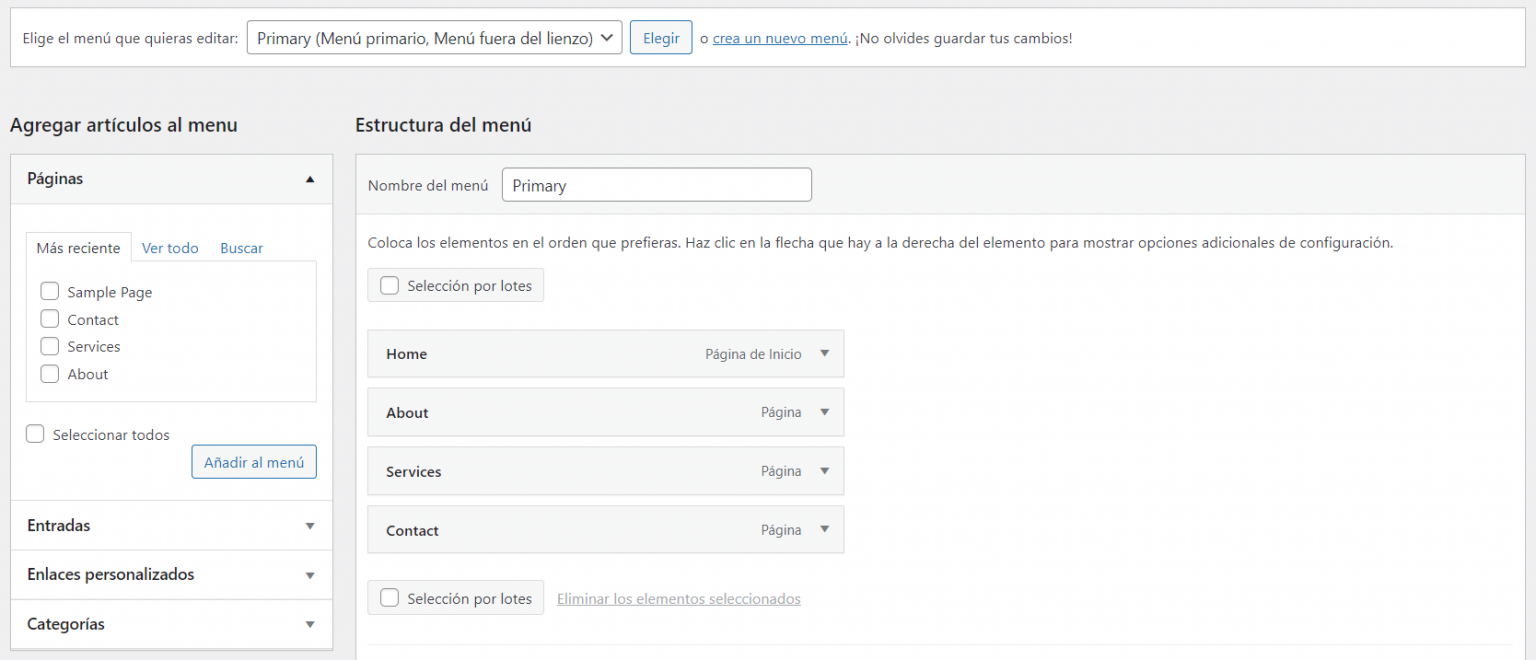Open the menu selection dropdown
This screenshot has height=660, width=1536.
tap(434, 36)
